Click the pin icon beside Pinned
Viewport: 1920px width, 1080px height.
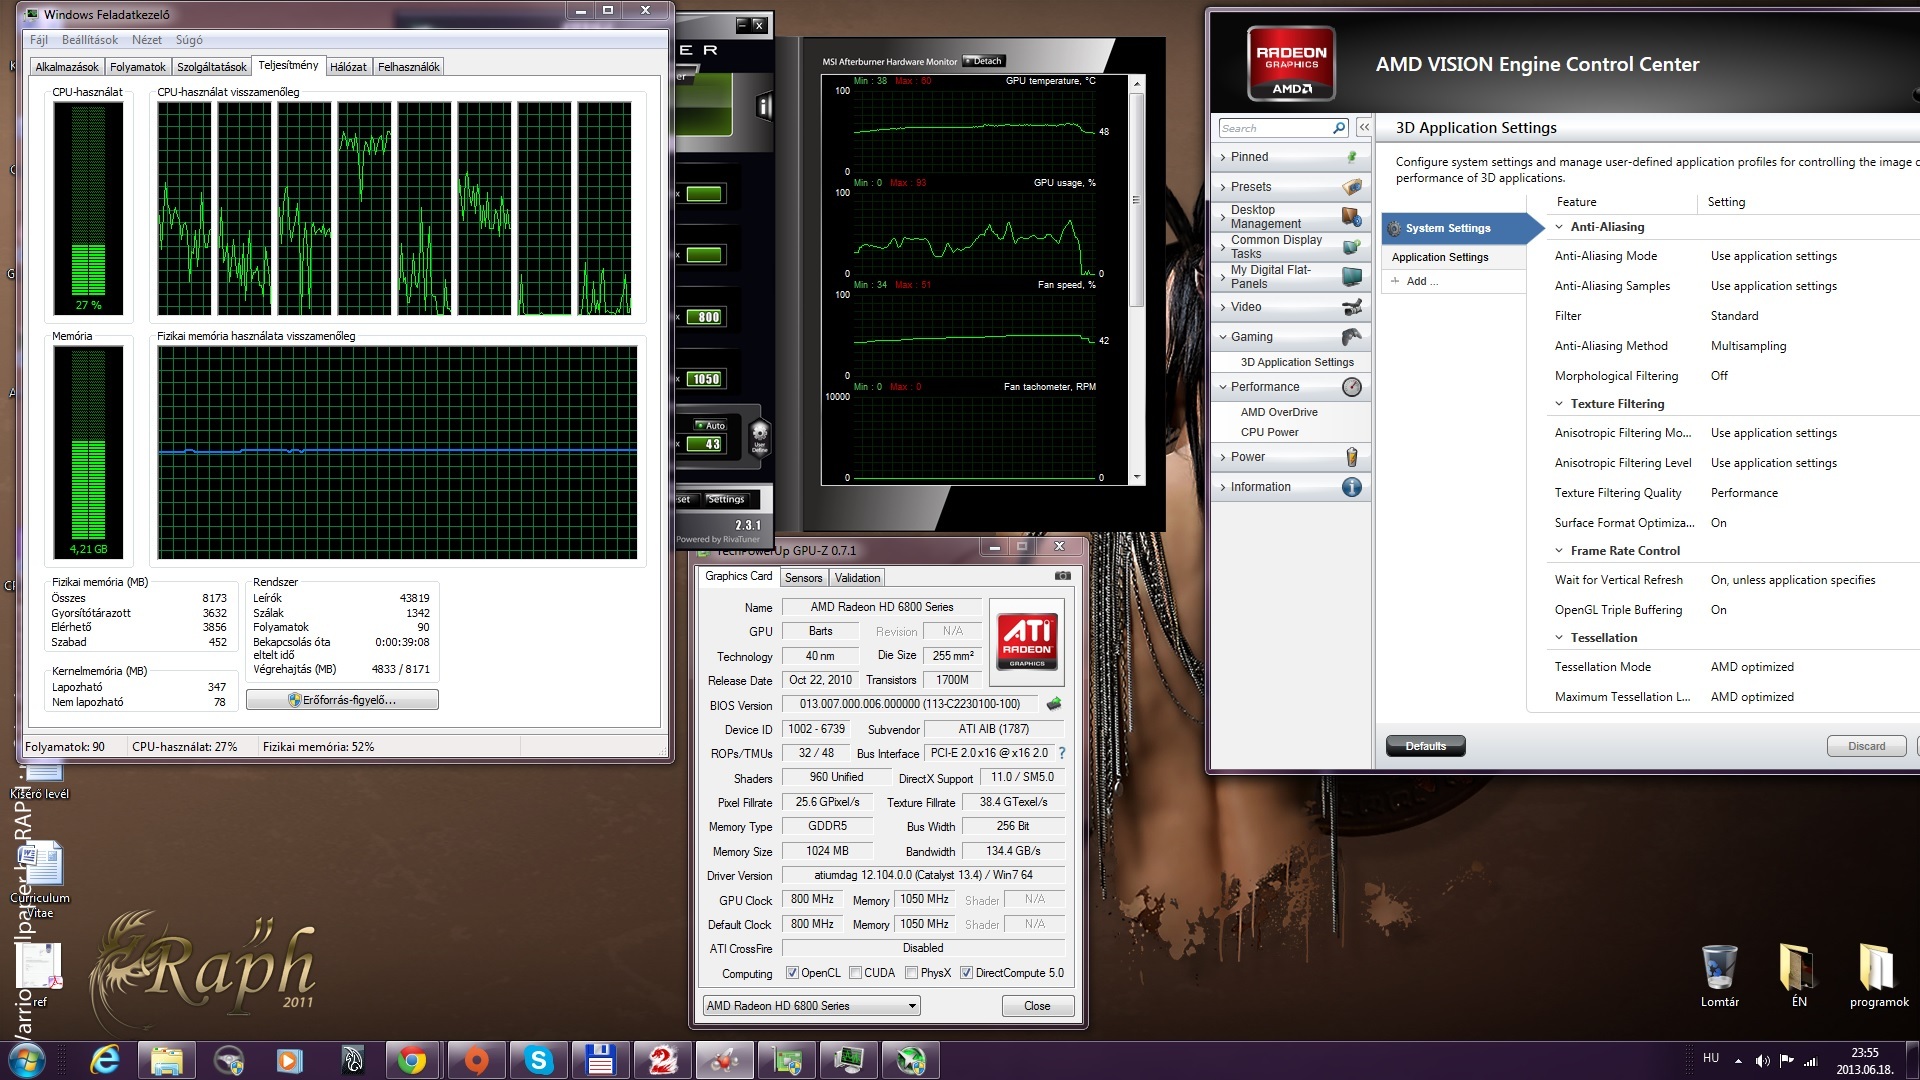coord(1351,157)
